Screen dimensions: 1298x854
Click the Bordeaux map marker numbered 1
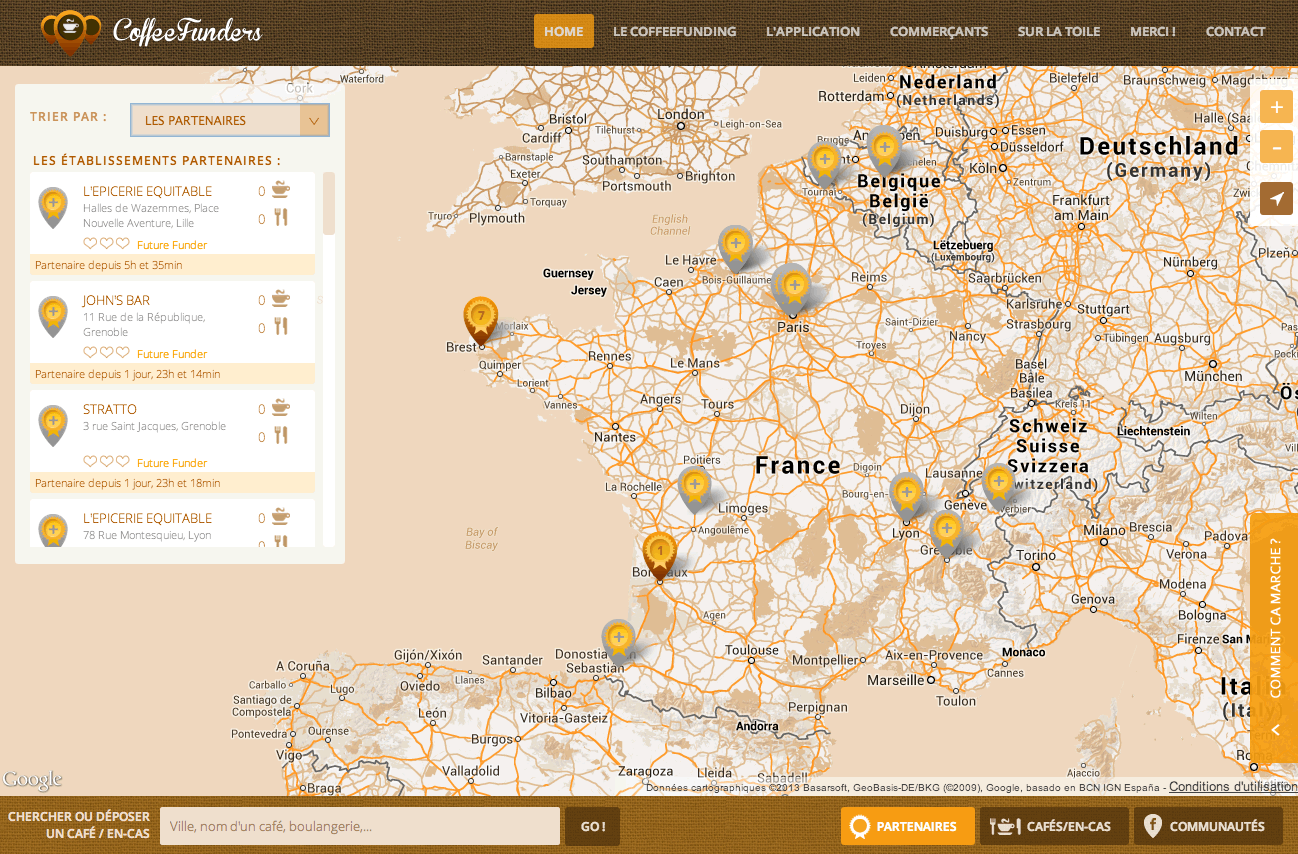[x=659, y=555]
